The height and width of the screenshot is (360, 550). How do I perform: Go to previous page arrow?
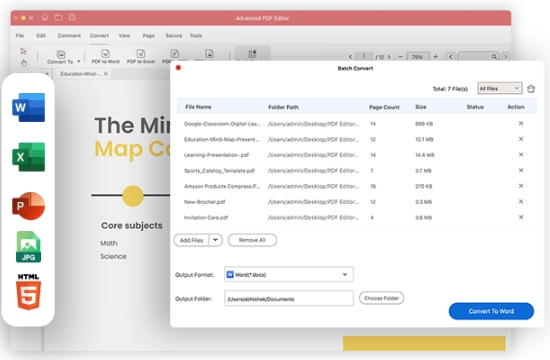350,56
